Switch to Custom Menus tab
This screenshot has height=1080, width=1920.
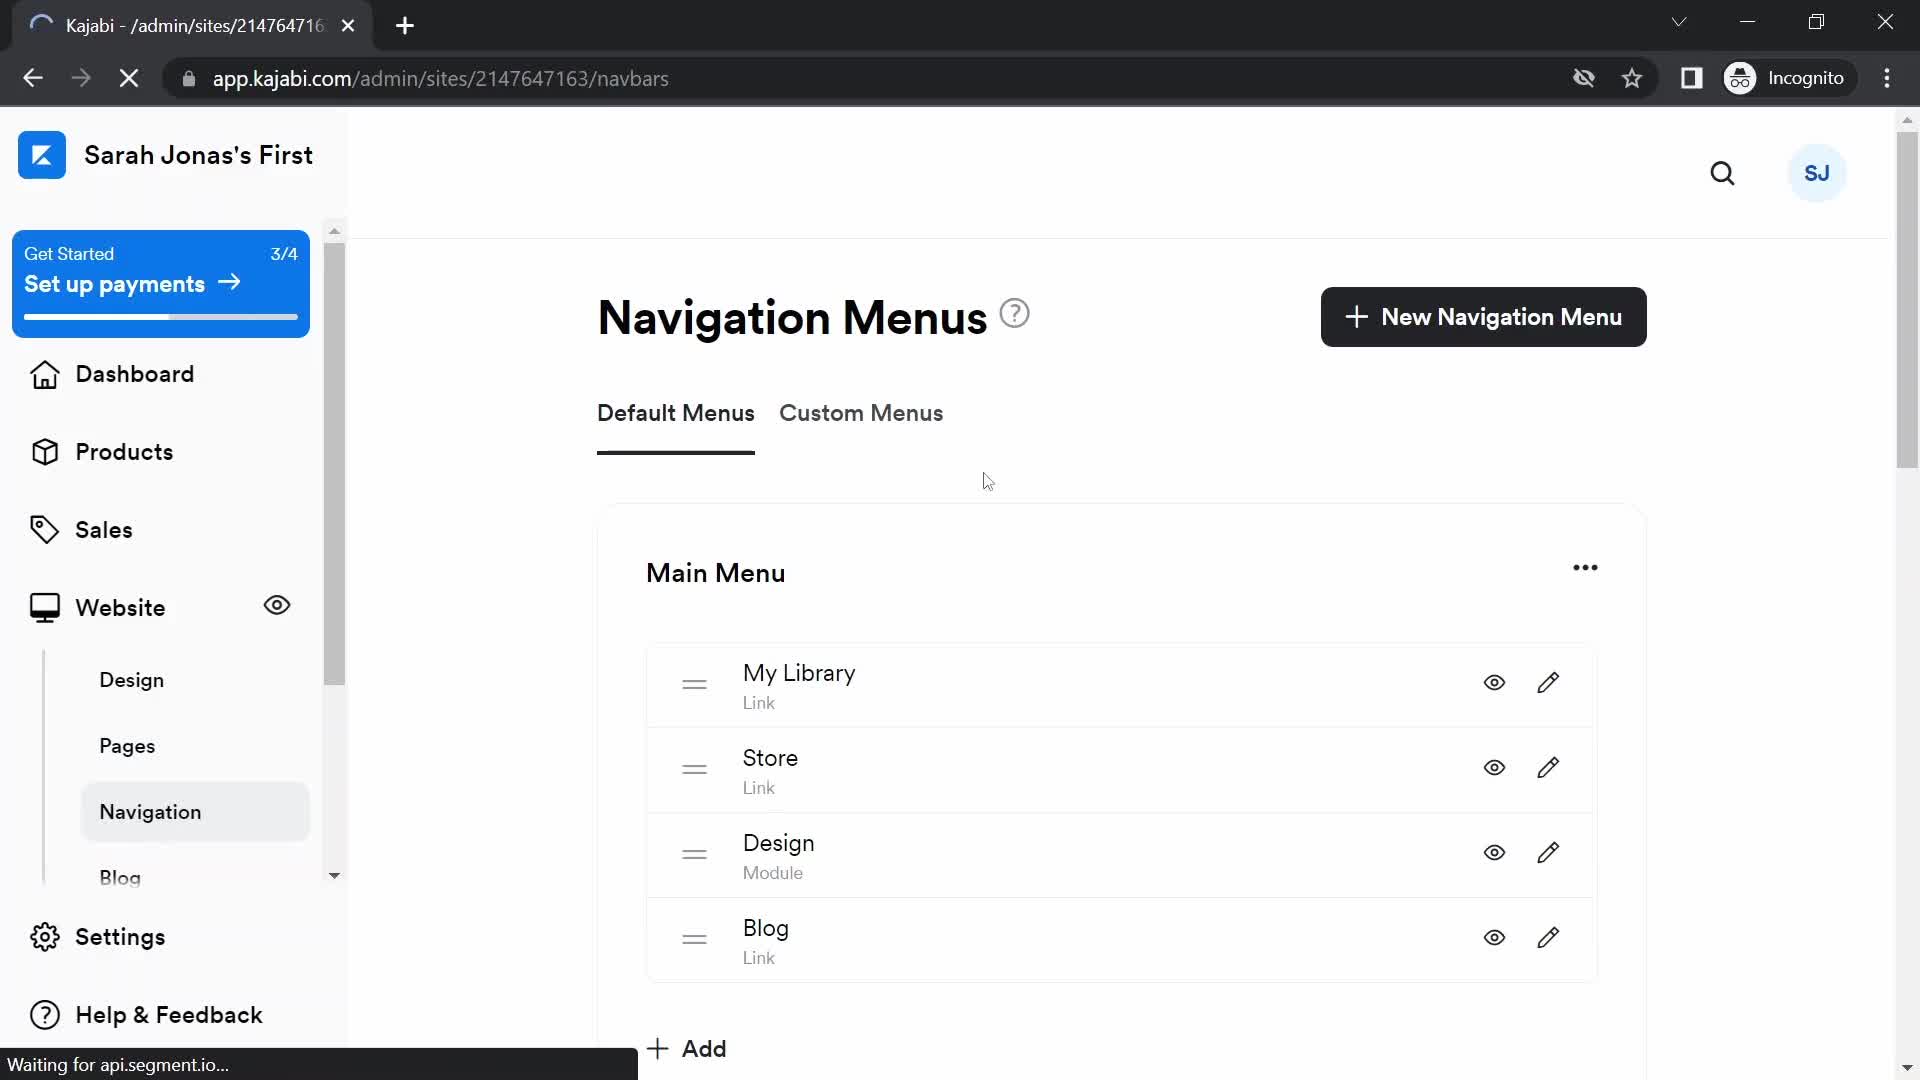(860, 413)
